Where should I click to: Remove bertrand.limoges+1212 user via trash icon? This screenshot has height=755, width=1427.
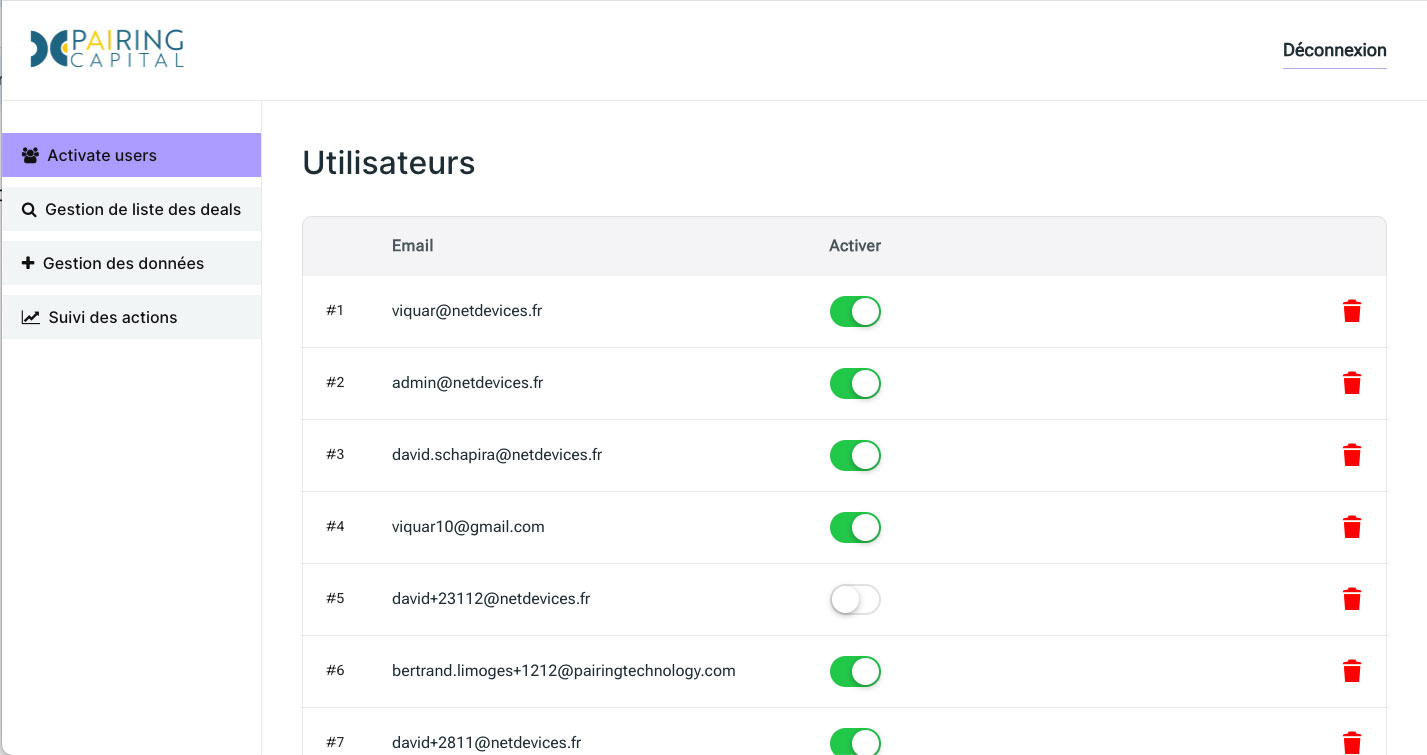click(x=1352, y=671)
